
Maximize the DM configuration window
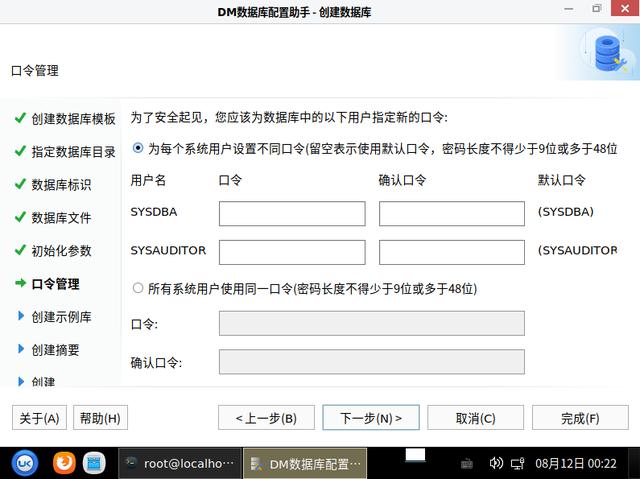click(596, 9)
